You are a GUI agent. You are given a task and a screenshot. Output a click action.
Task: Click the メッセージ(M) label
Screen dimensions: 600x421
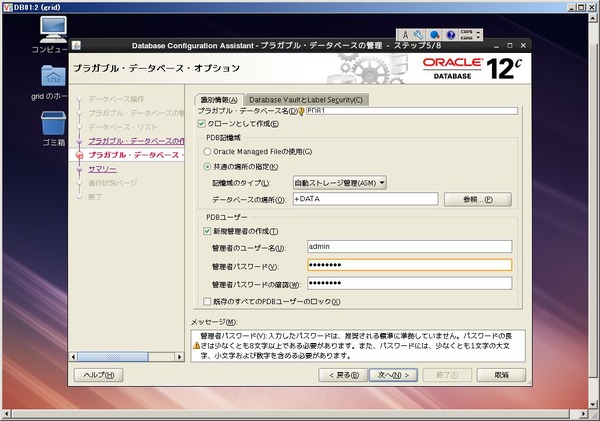click(214, 322)
